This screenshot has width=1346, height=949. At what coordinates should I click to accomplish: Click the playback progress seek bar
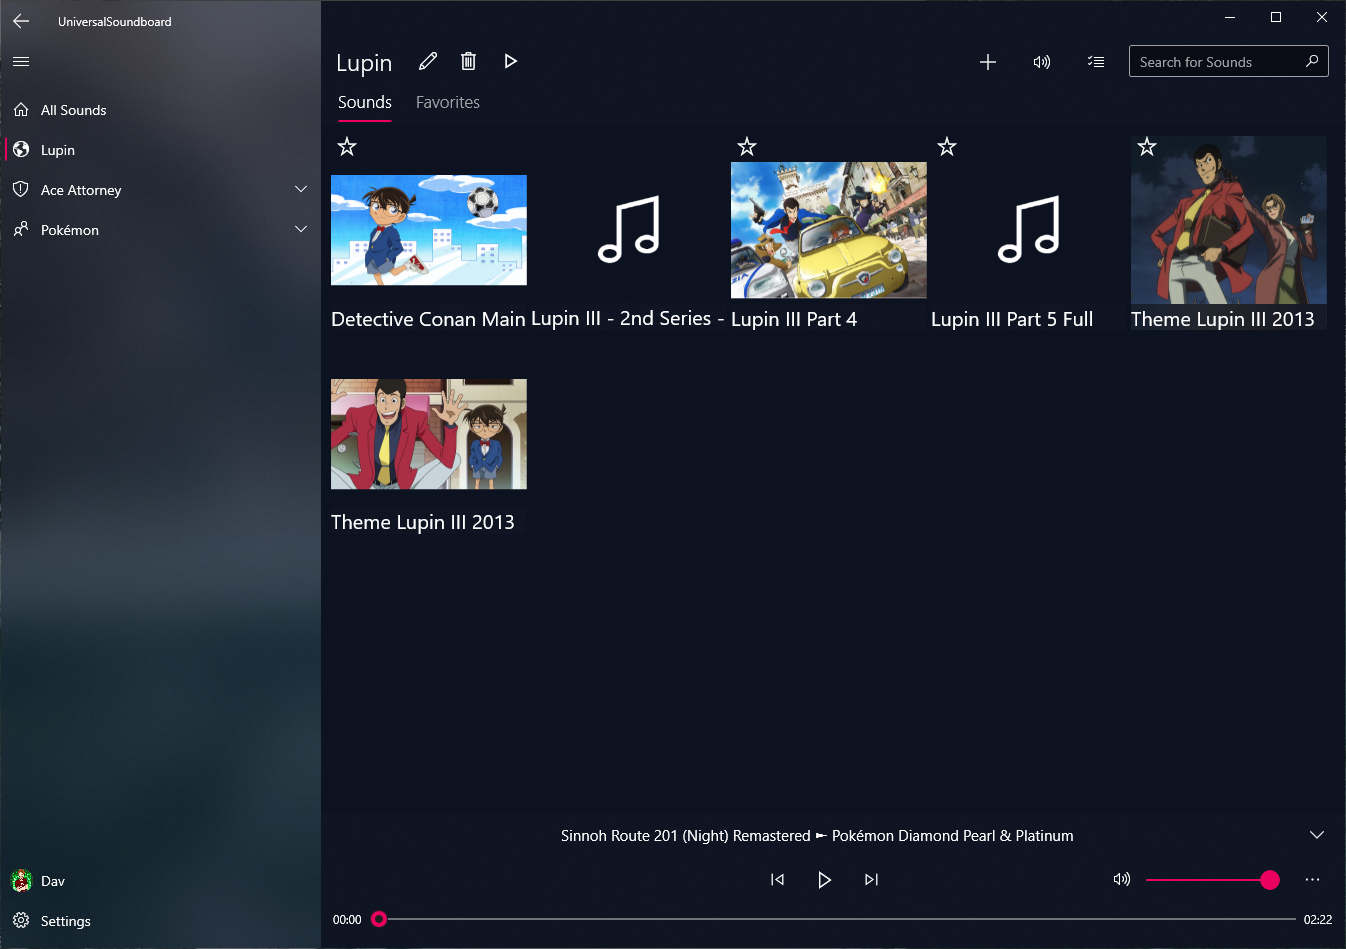tap(833, 919)
